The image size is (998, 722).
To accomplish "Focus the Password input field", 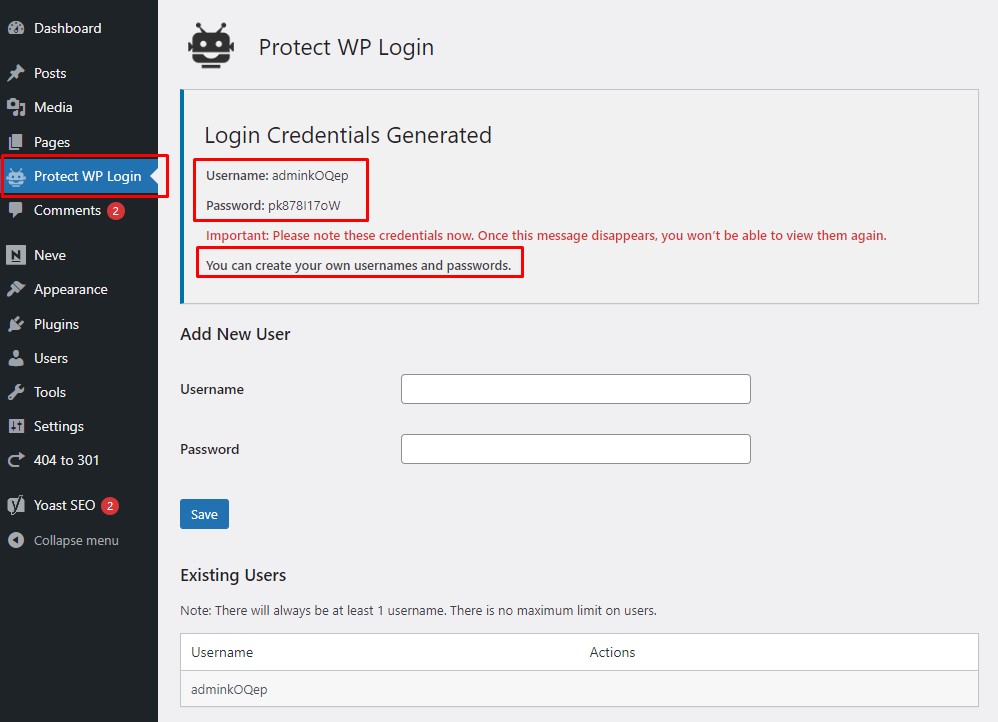I will coord(575,449).
